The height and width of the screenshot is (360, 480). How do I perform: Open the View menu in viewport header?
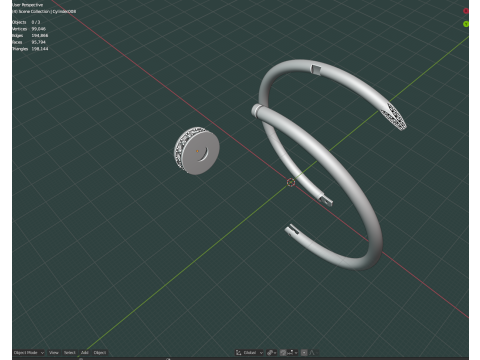(54, 352)
